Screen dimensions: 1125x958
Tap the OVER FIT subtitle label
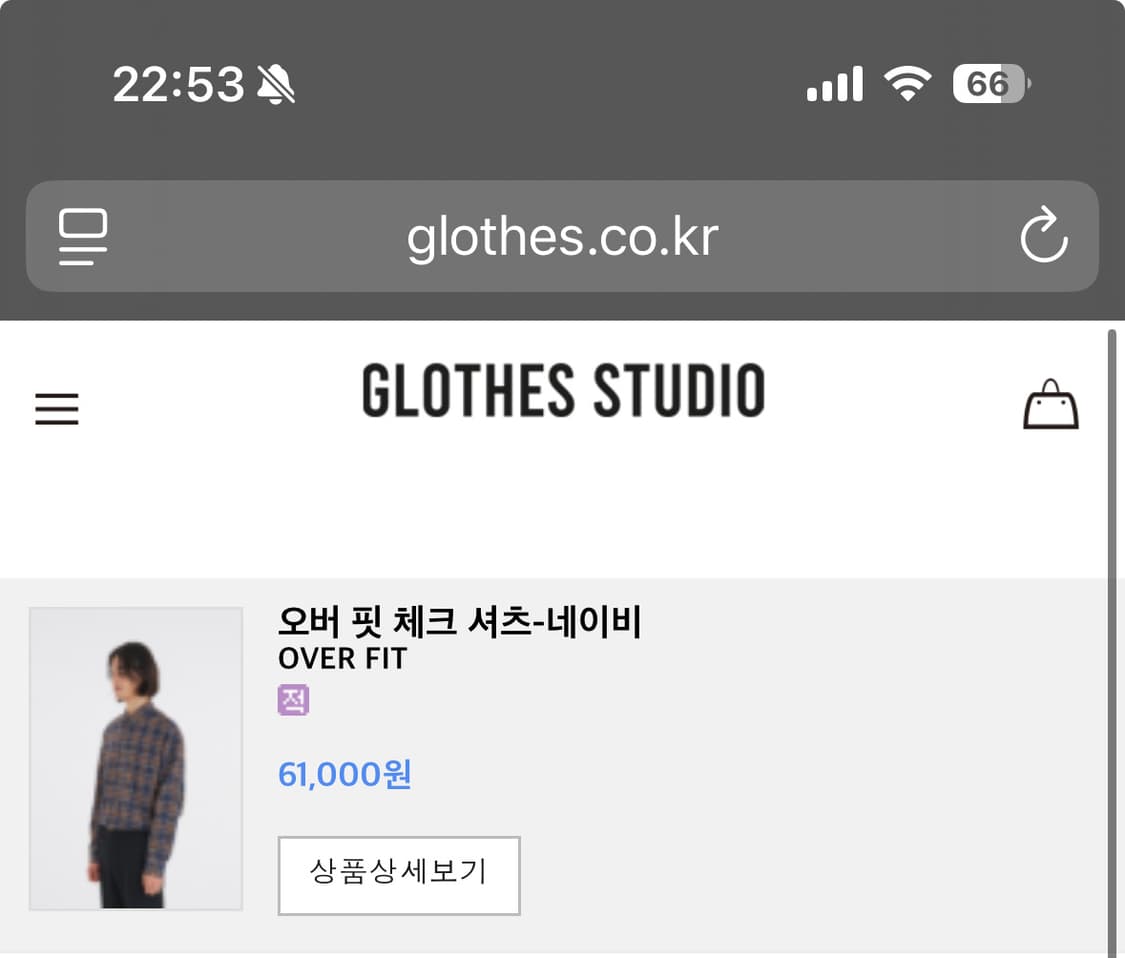coord(342,659)
